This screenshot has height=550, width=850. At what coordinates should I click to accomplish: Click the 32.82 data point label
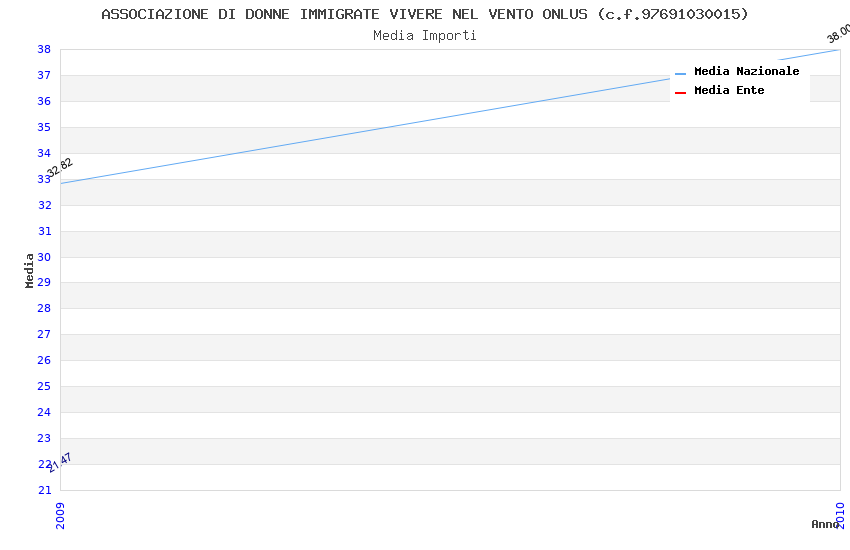pyautogui.click(x=60, y=167)
